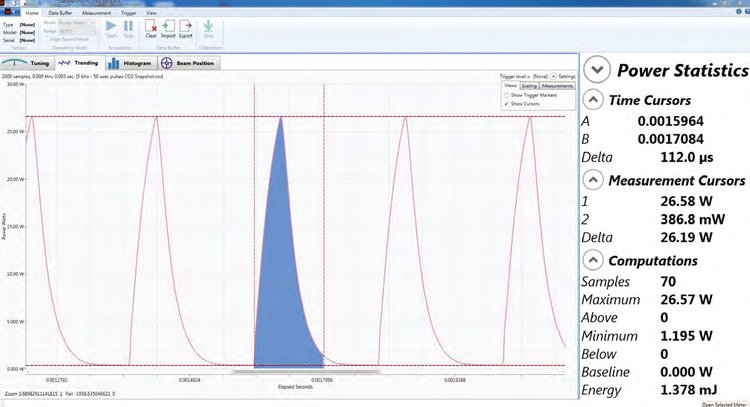Collapse the Measurement Cursors section
The width and height of the screenshot is (750, 407).
[593, 180]
